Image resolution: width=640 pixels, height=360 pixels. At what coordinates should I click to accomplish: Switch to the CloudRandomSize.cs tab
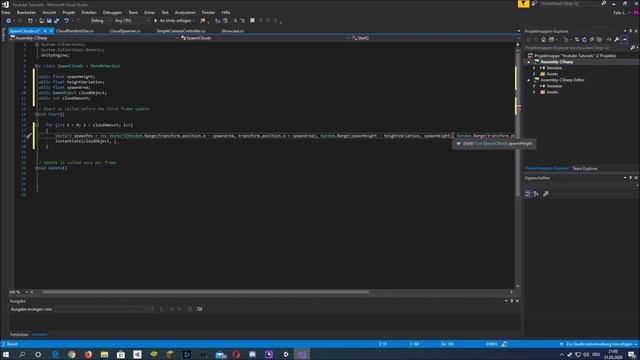75,31
